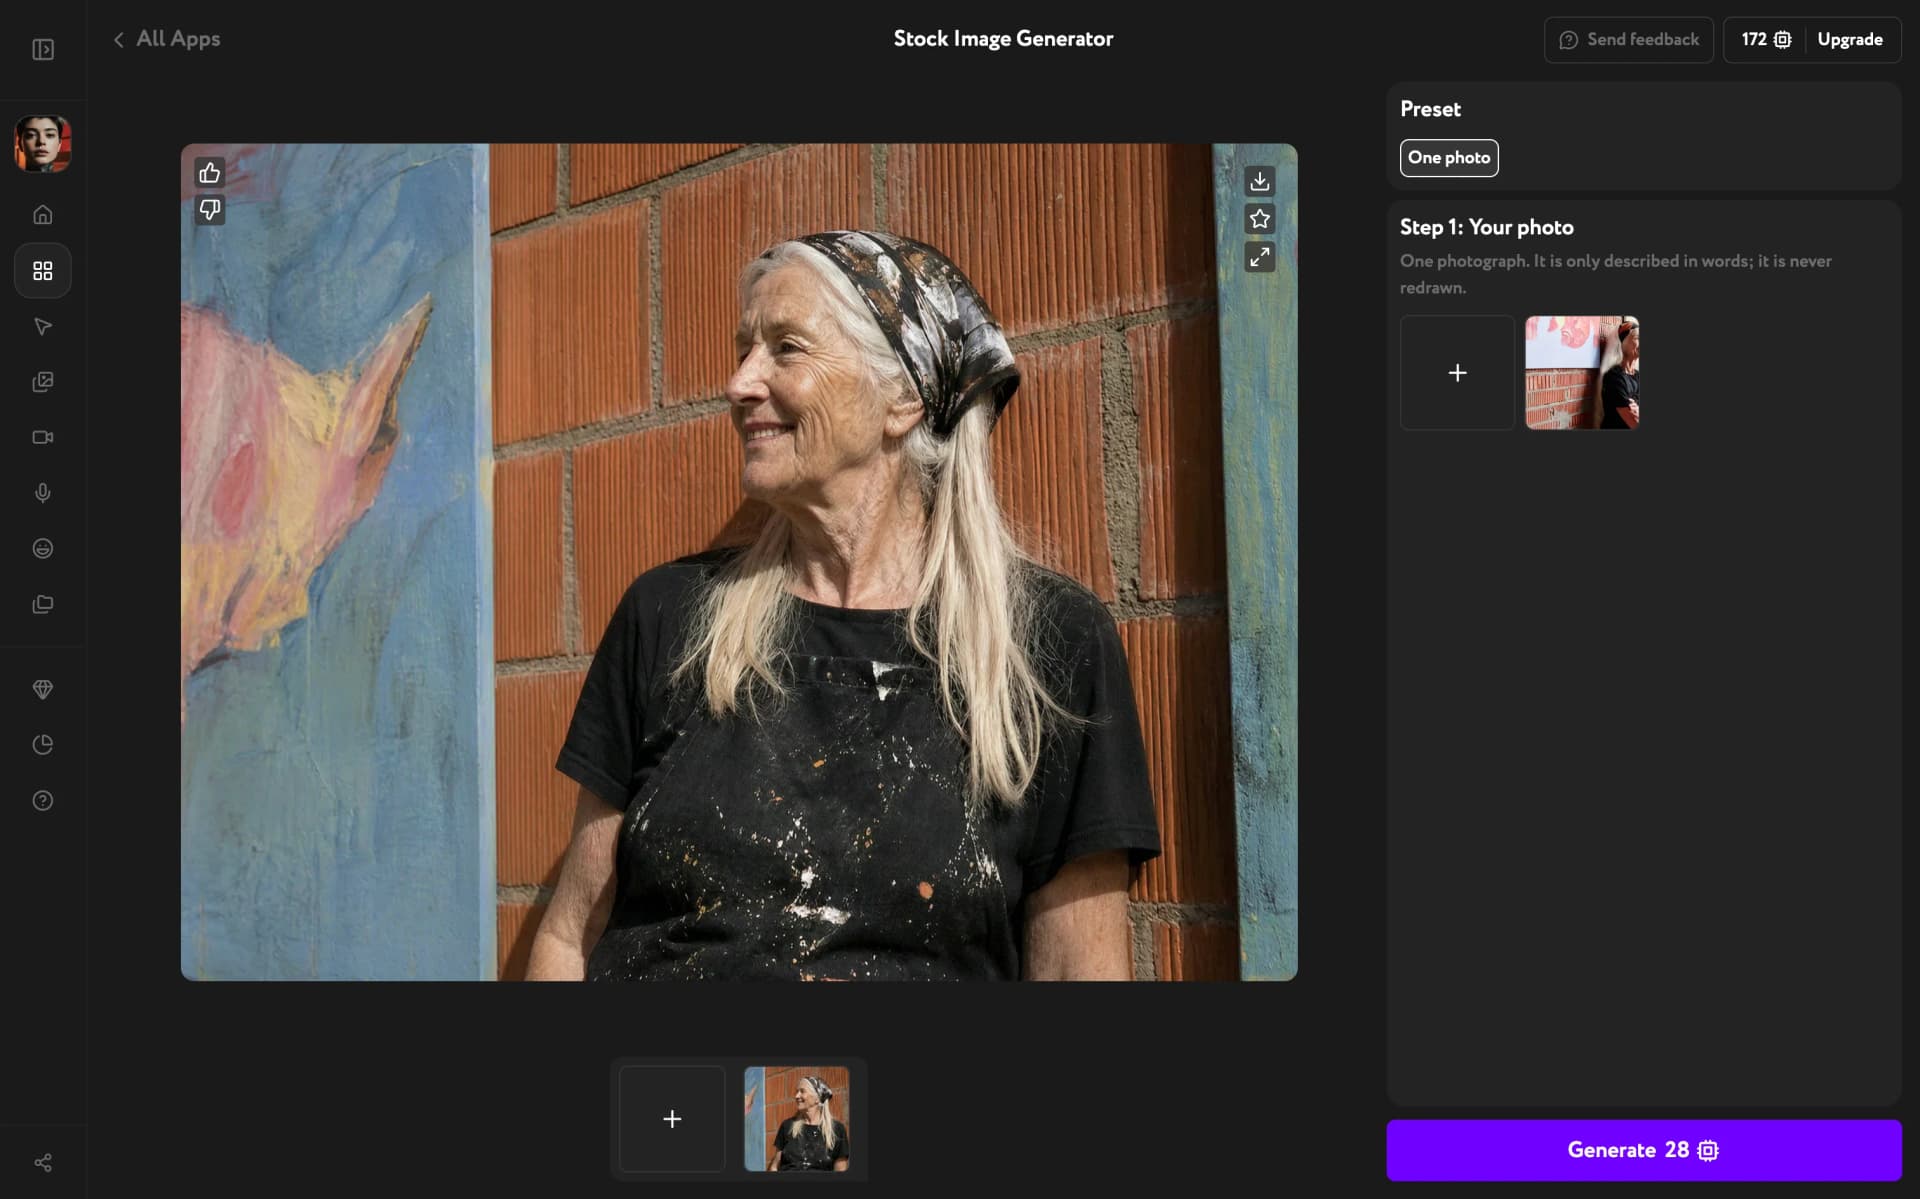Open the help question mark icon
This screenshot has width=1920, height=1199.
[43, 800]
